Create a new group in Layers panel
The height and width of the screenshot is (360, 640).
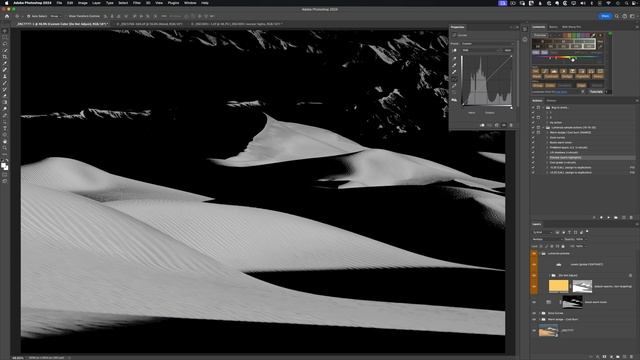point(618,356)
